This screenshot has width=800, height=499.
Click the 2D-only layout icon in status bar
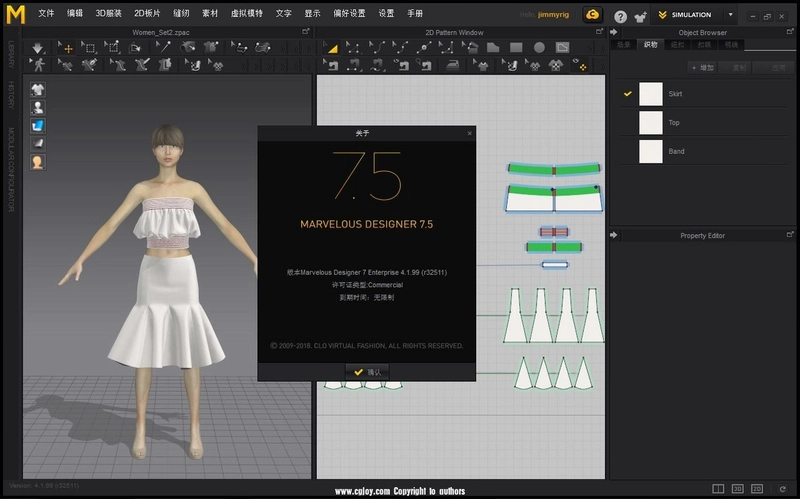pyautogui.click(x=757, y=489)
